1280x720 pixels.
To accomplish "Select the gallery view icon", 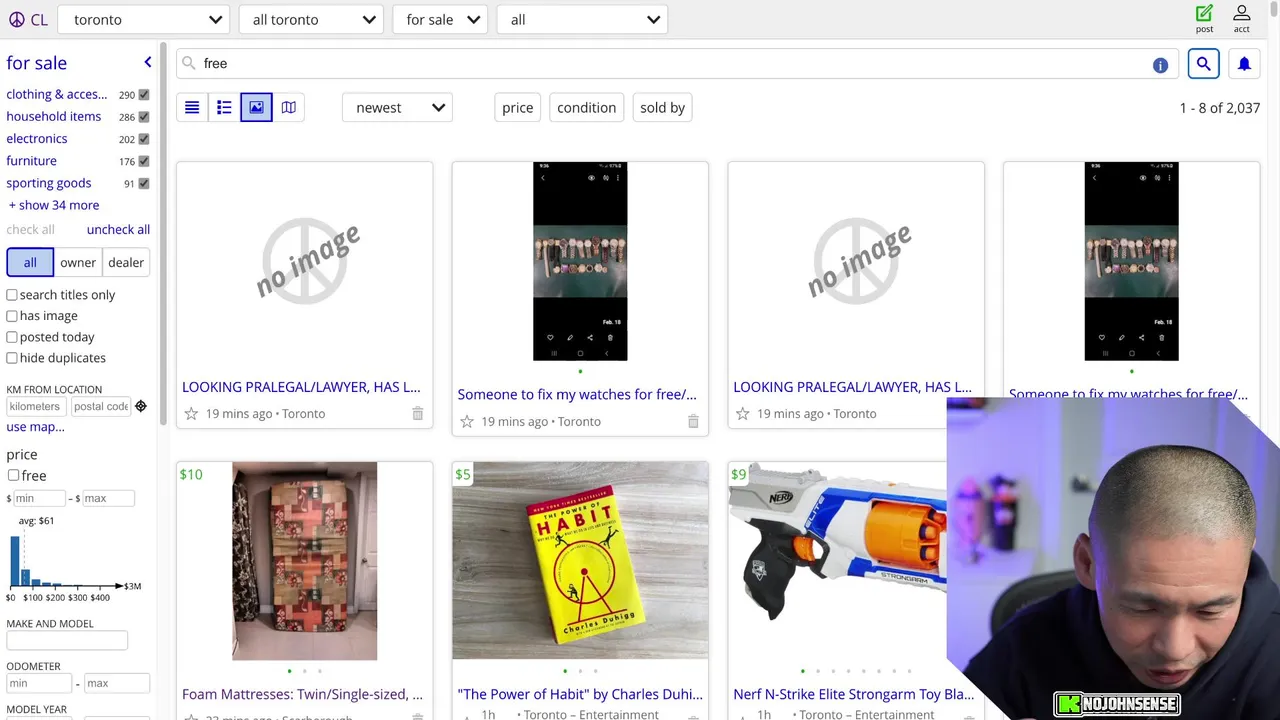I will [x=256, y=107].
